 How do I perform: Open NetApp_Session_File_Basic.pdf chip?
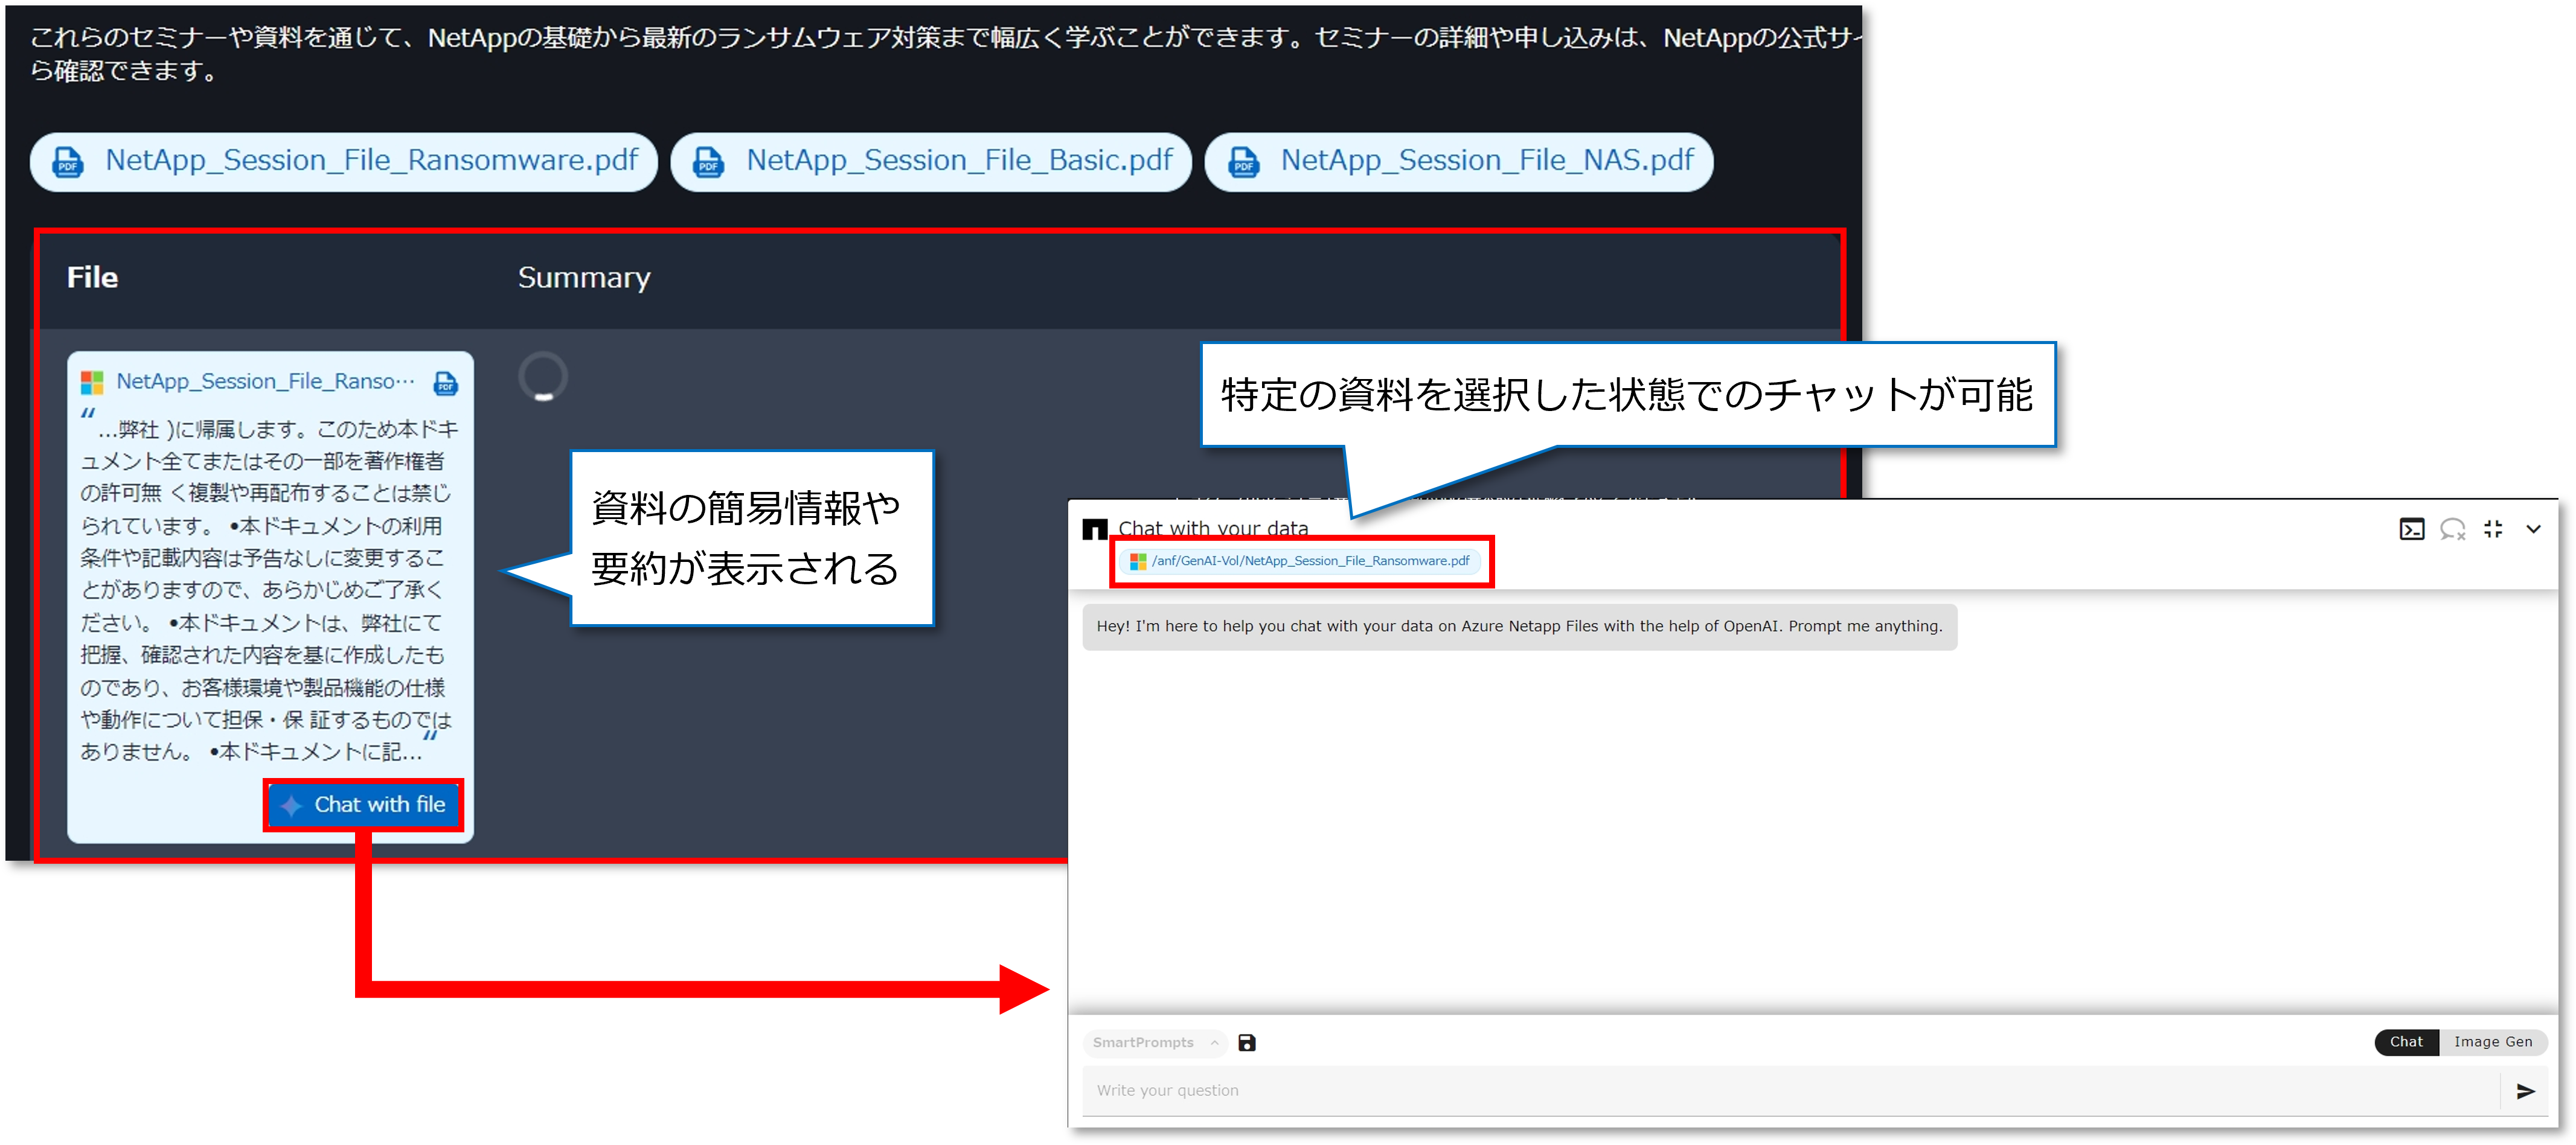click(931, 161)
